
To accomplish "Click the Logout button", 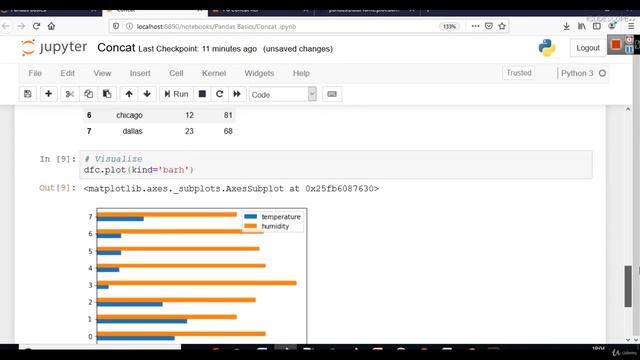I will pyautogui.click(x=588, y=48).
